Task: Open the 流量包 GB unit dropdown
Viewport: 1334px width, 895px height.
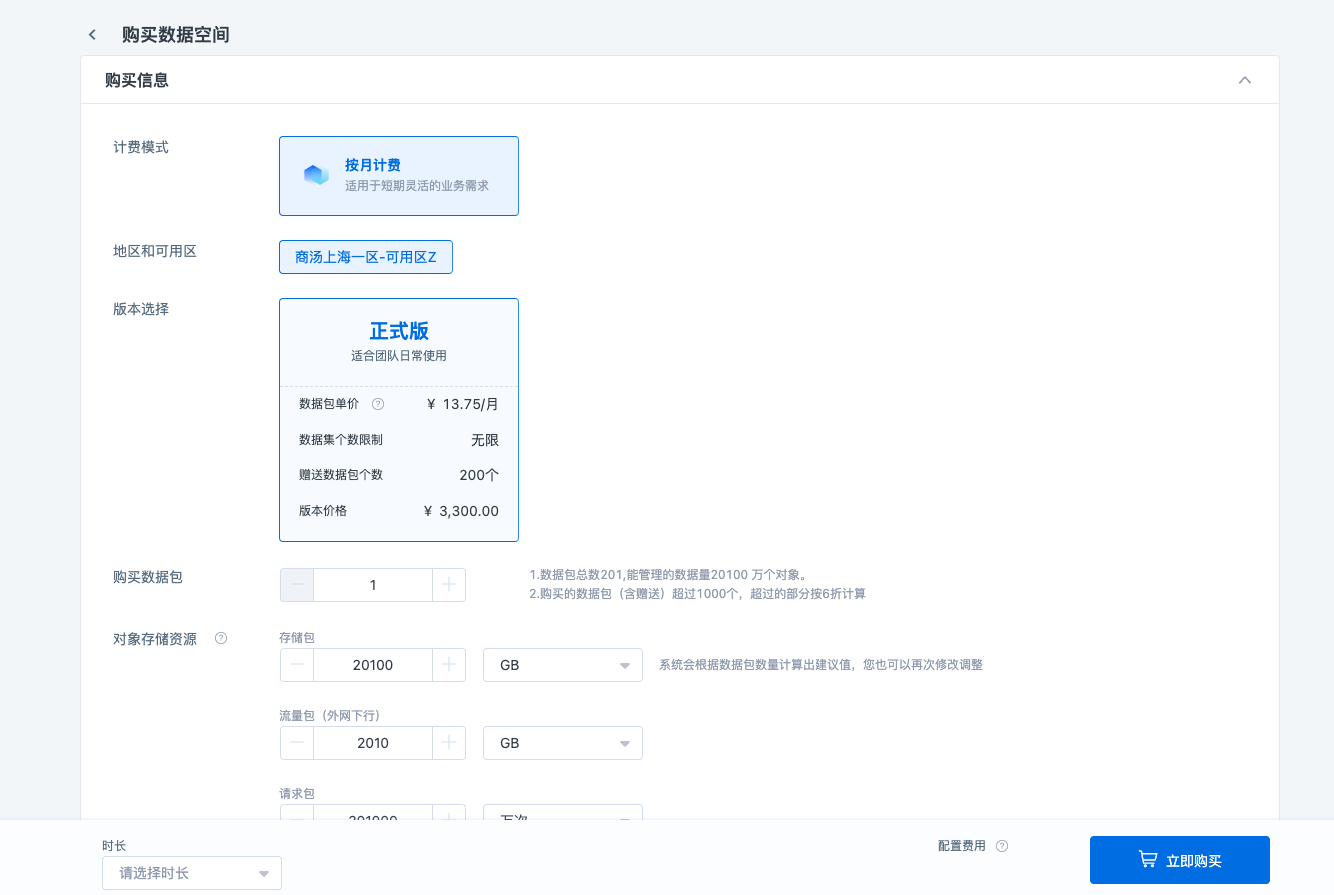Action: 562,743
